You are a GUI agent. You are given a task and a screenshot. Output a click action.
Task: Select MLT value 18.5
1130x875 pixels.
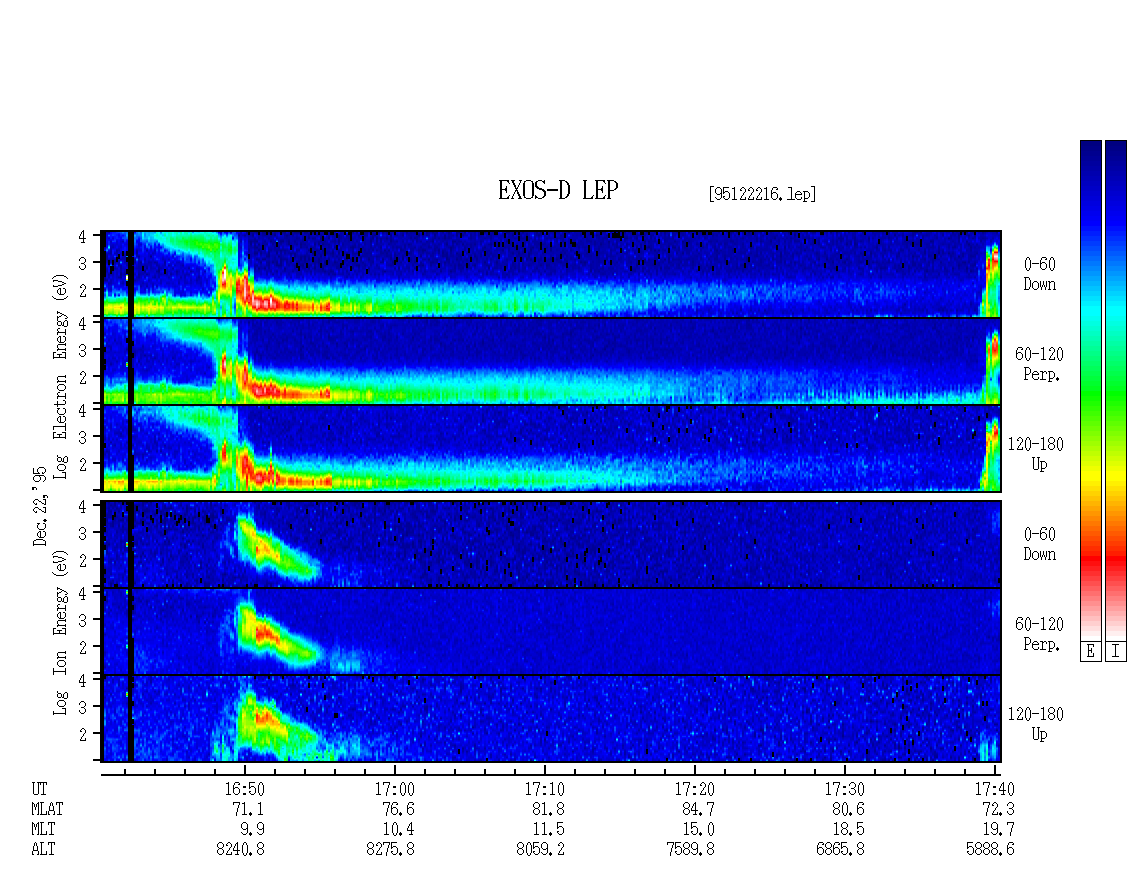(848, 830)
